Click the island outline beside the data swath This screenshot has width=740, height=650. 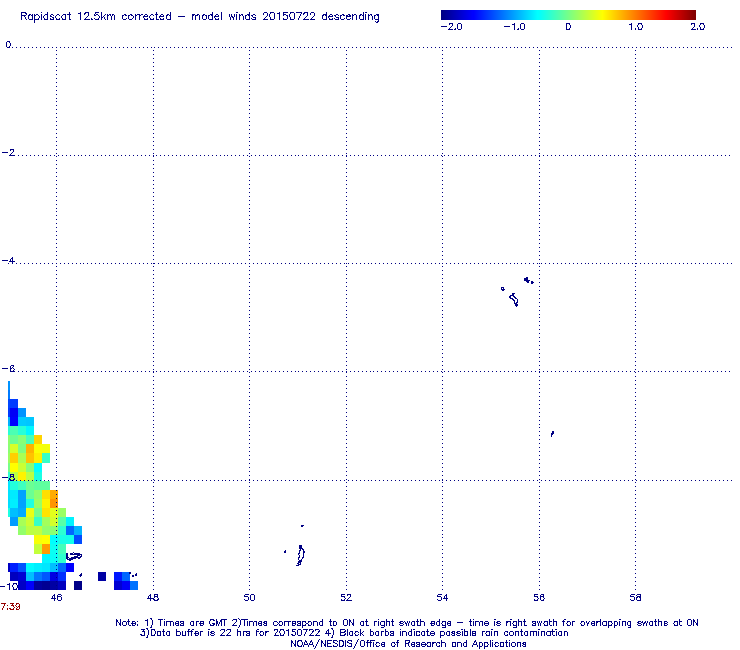point(74,556)
